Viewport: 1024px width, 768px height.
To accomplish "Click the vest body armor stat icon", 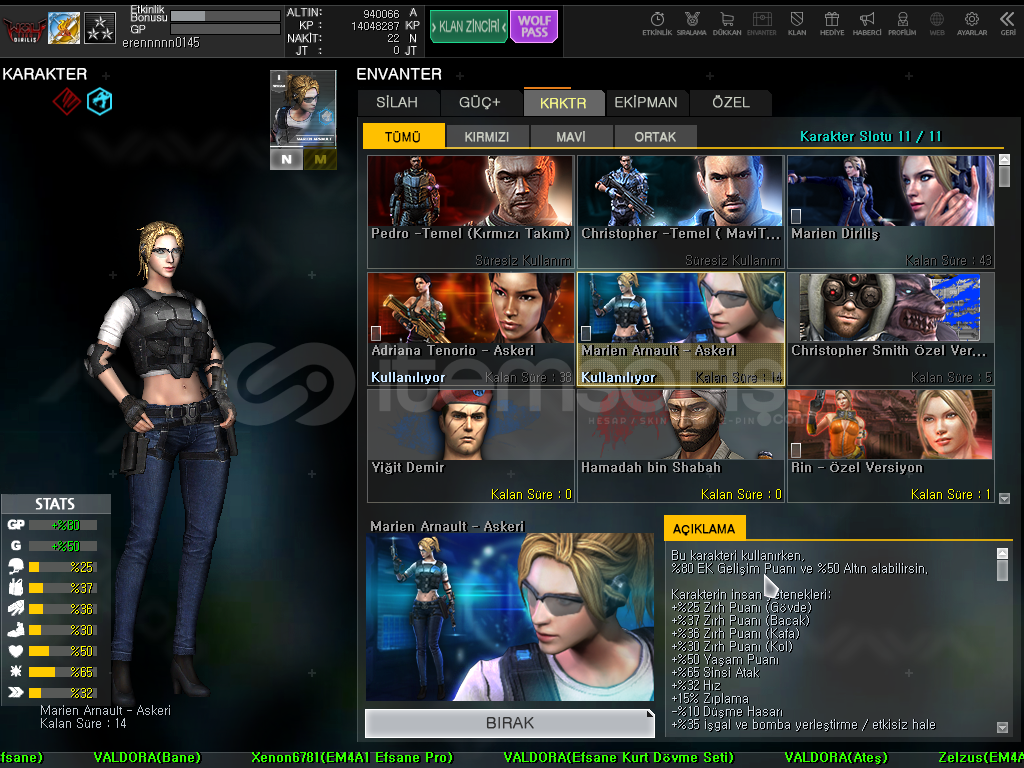I will click(x=16, y=588).
